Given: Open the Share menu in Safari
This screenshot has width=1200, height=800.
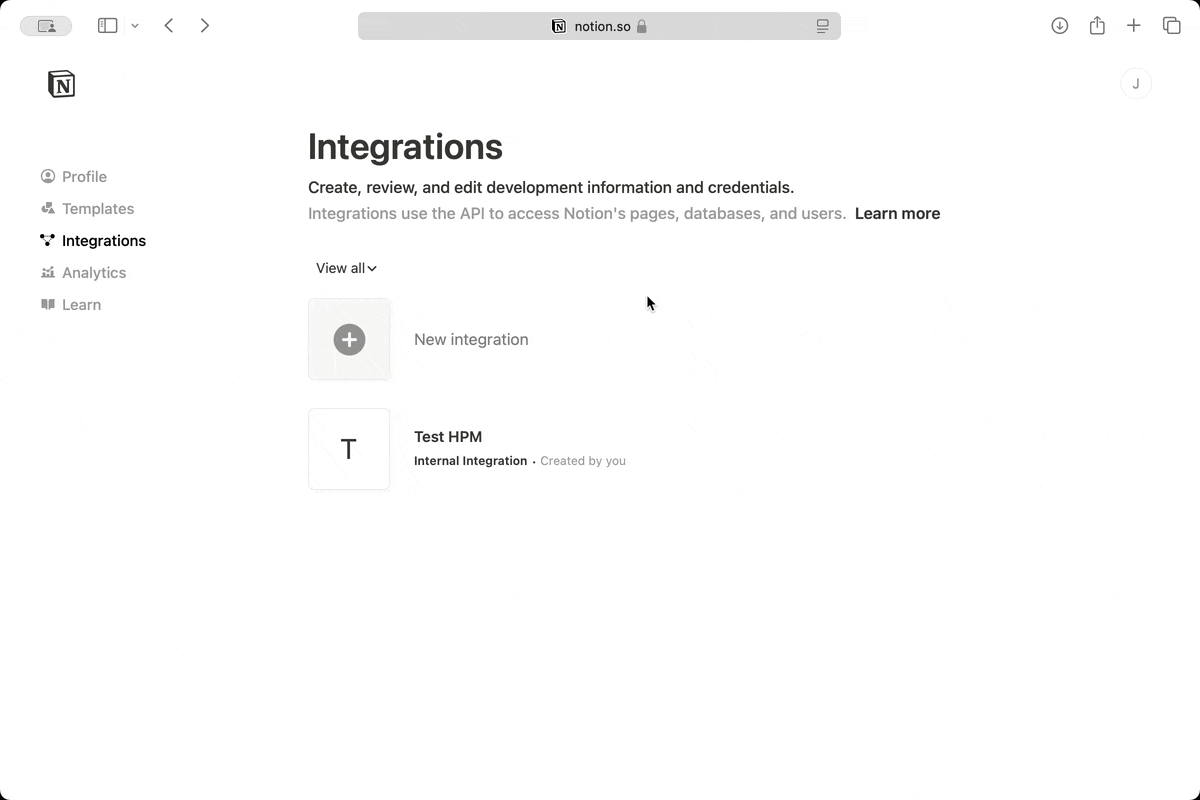Looking at the screenshot, I should 1096,25.
